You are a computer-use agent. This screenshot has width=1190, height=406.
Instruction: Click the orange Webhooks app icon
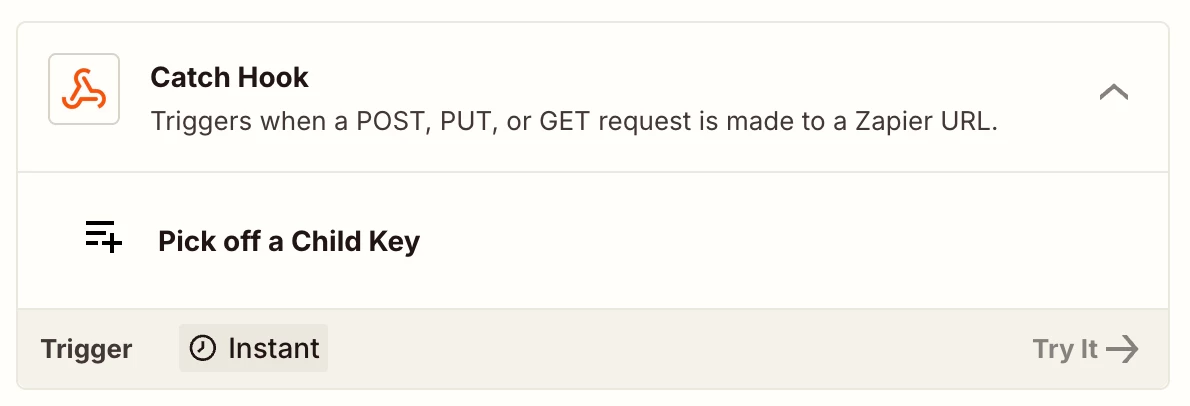tap(83, 90)
